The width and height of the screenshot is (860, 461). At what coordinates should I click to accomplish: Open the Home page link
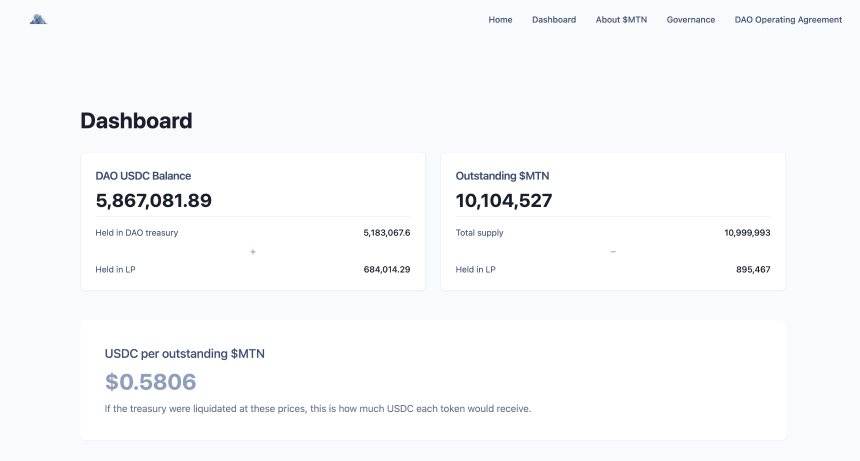(500, 20)
